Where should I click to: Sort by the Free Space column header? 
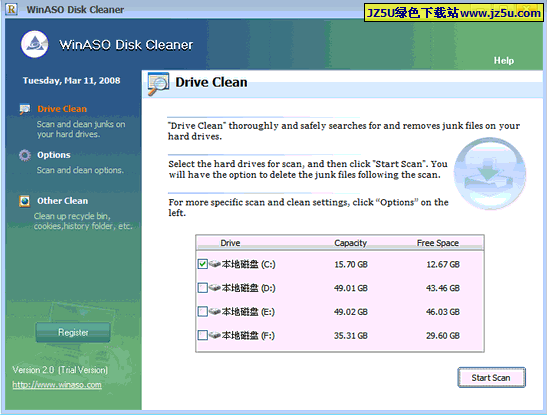438,243
